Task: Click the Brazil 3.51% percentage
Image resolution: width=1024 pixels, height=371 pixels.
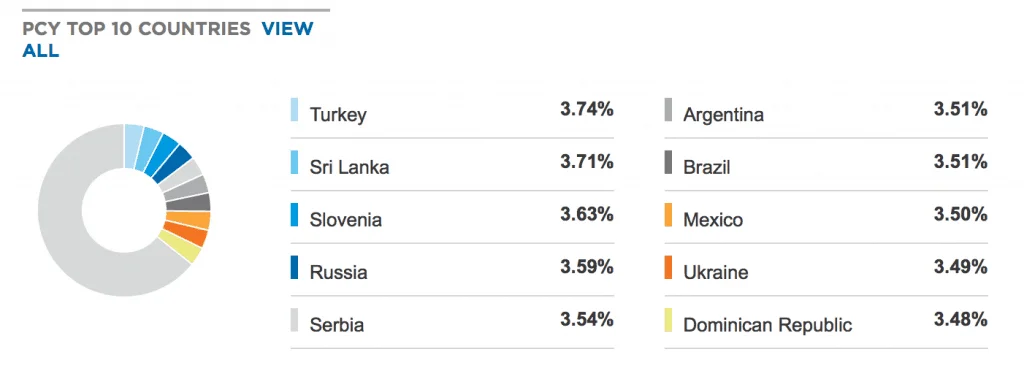Action: 960,161
